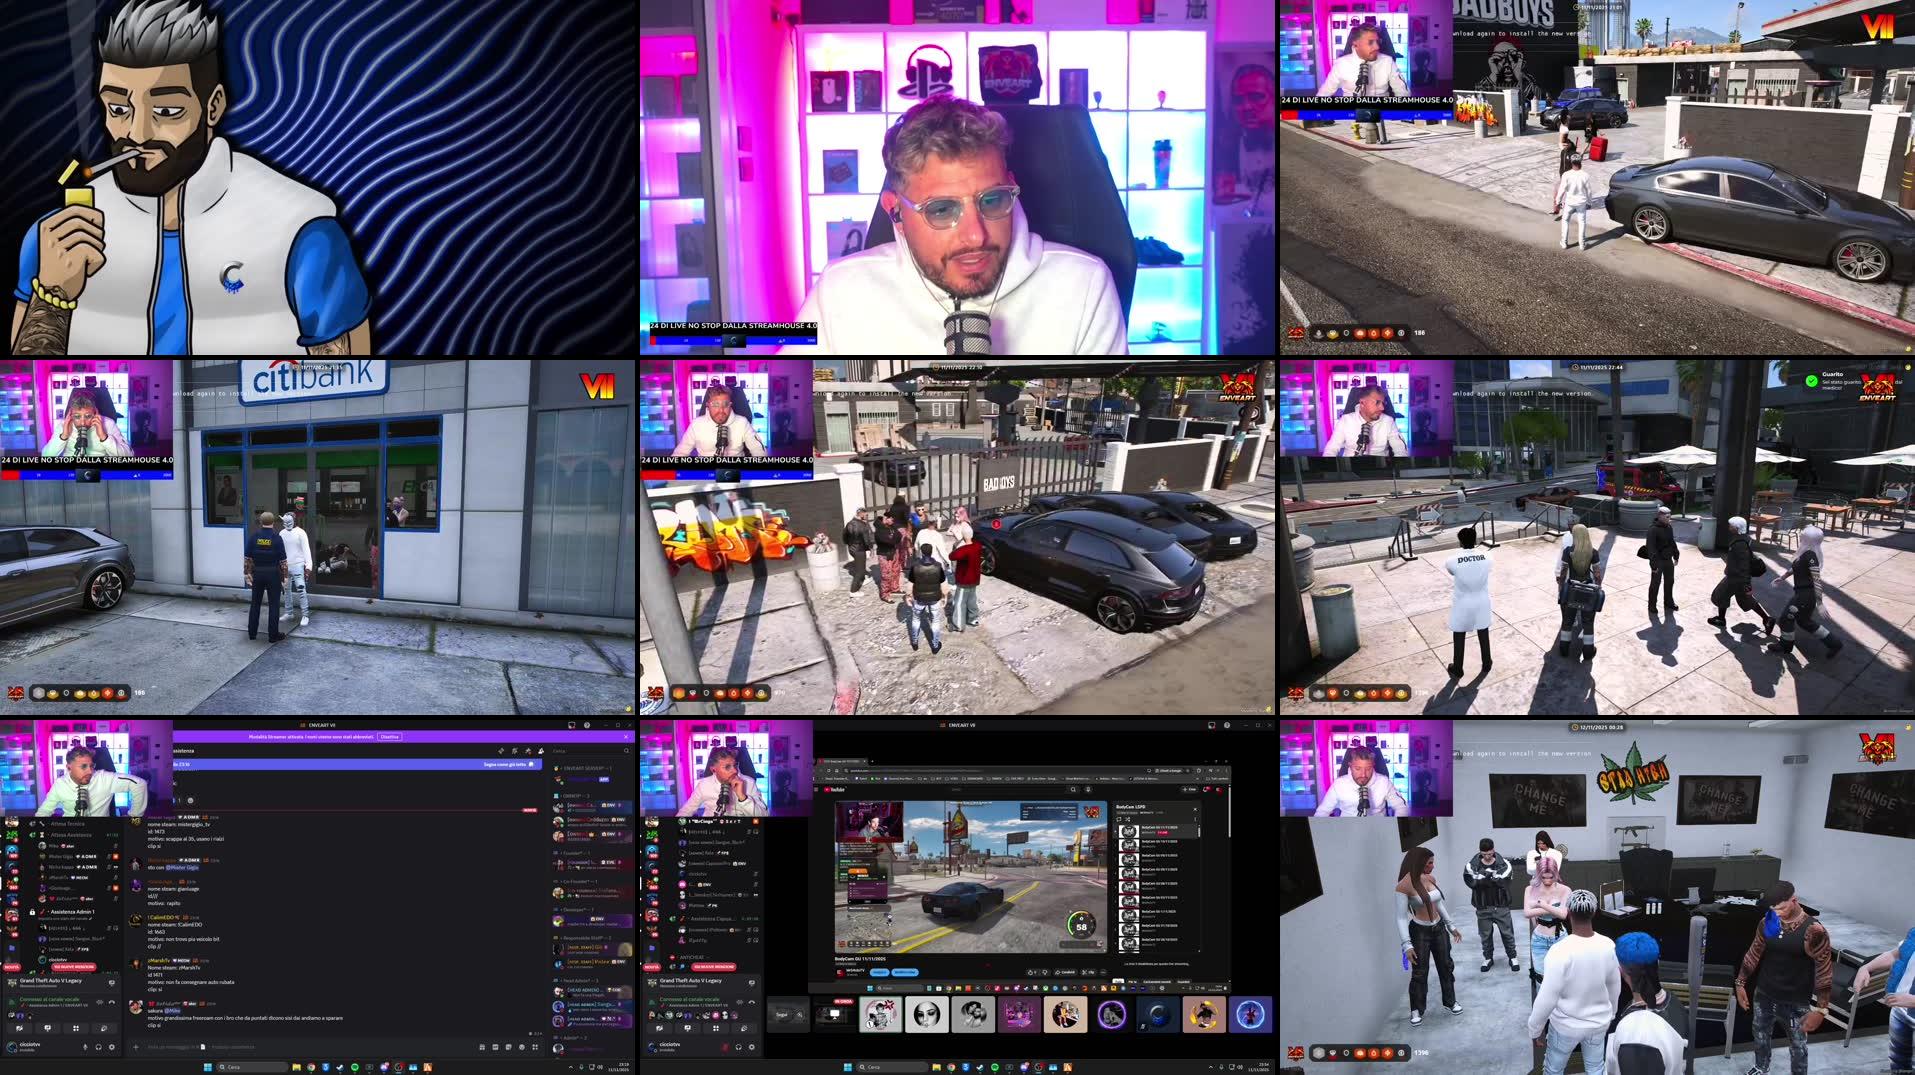
Task: Open Discord user settings gear
Action: tap(111, 1048)
